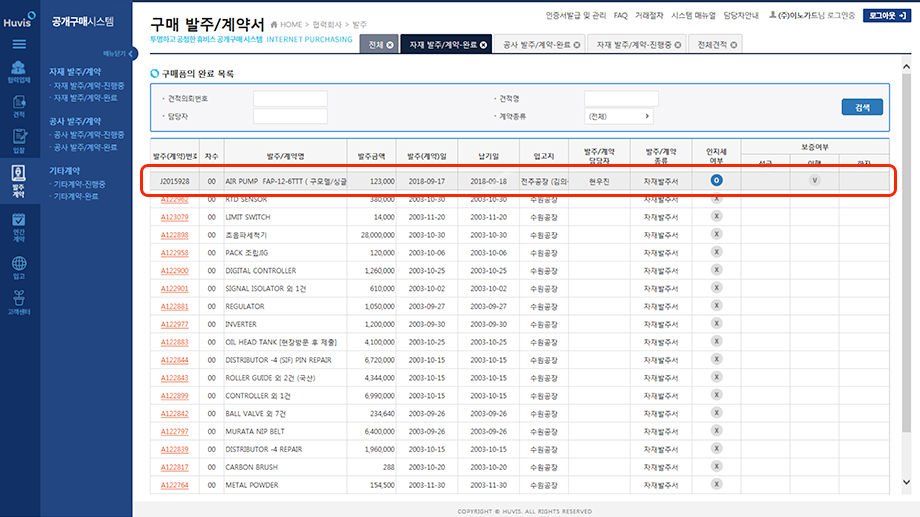Click the 담당자 input field
Screen dimensions: 920x517
[290, 116]
